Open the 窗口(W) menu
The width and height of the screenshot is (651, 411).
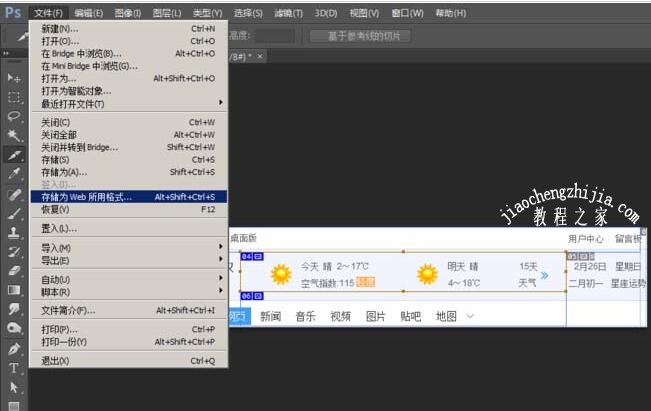point(407,13)
